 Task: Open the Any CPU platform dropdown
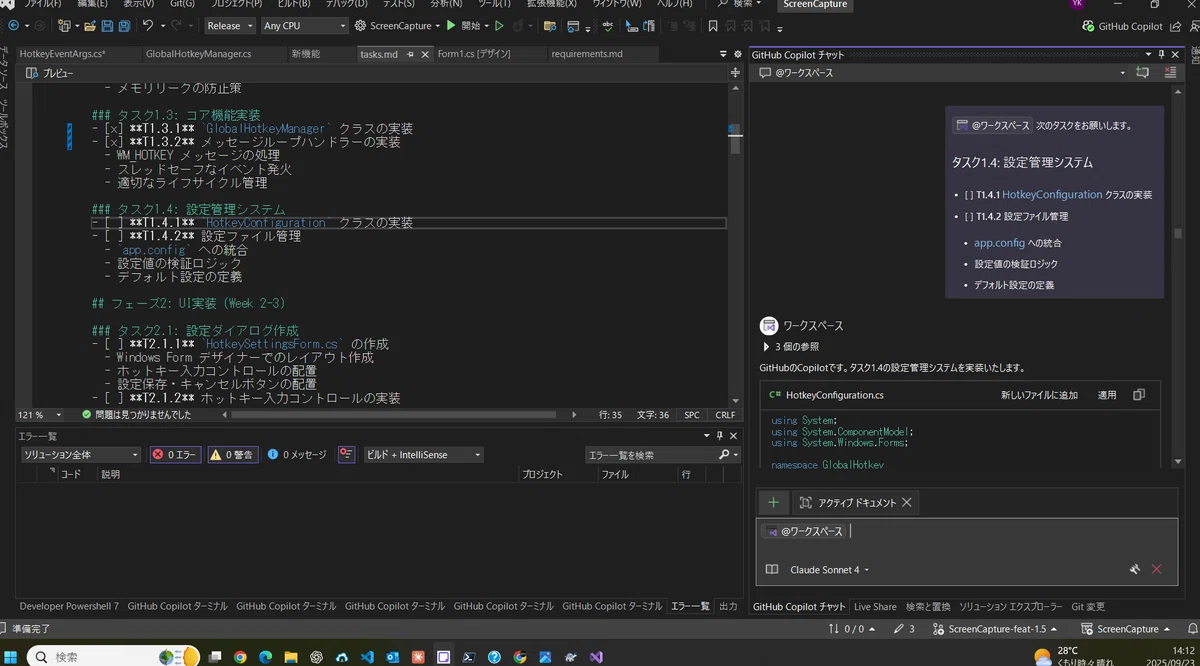[304, 26]
